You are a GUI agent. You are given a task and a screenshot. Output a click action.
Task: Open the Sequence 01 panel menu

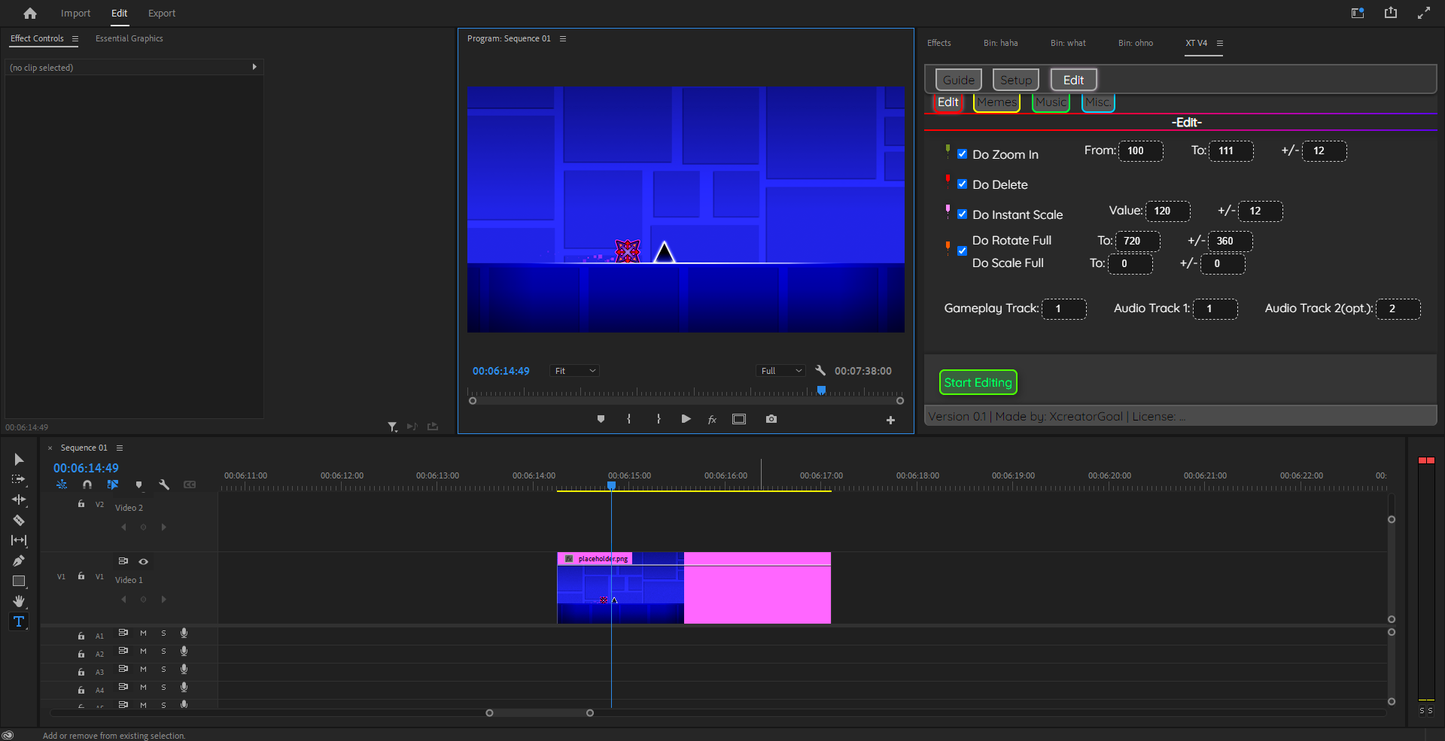119,447
